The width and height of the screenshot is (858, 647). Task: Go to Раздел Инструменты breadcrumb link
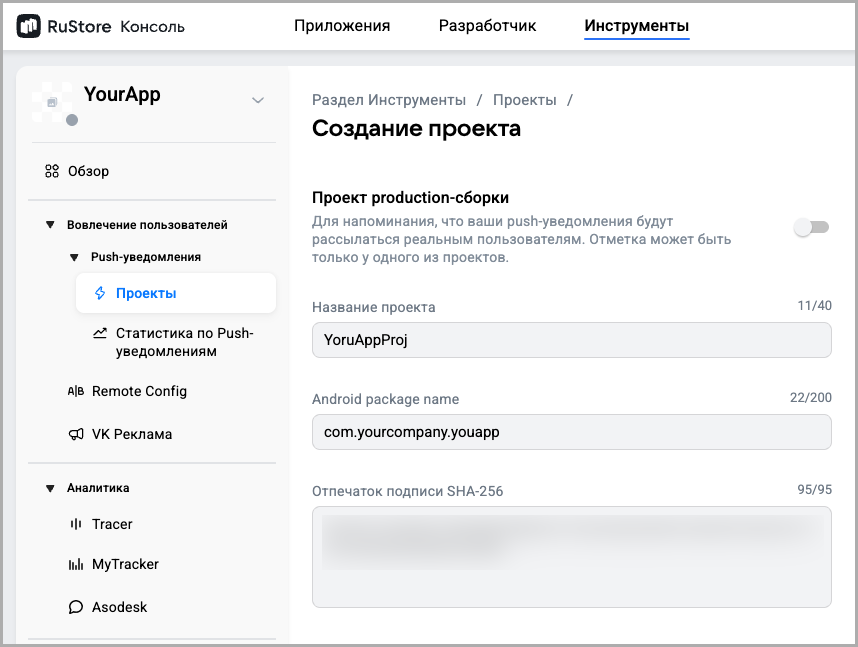tap(389, 100)
